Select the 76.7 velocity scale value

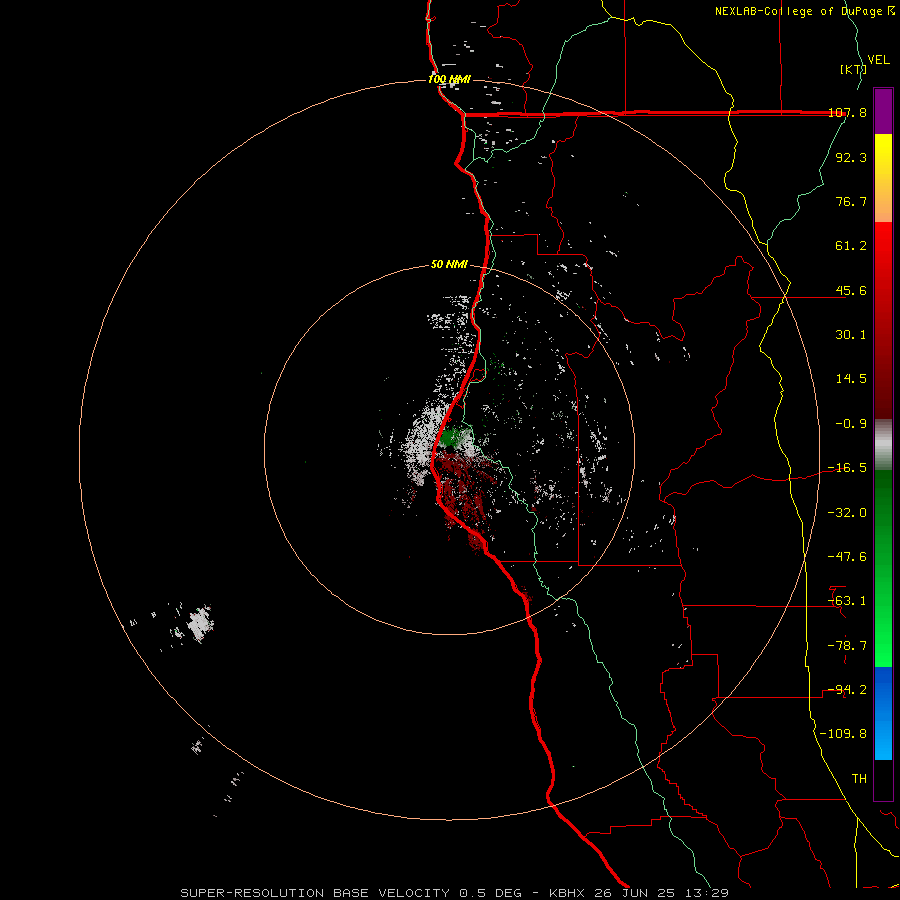tap(851, 201)
